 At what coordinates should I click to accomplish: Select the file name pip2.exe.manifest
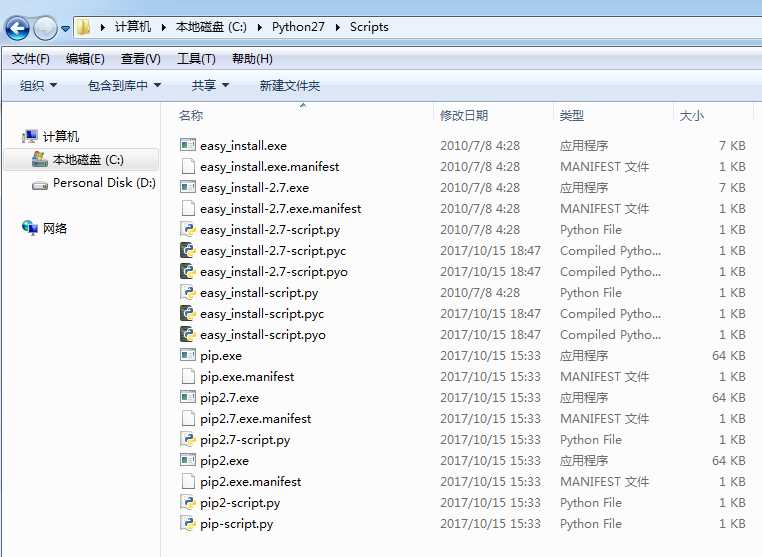(x=250, y=482)
